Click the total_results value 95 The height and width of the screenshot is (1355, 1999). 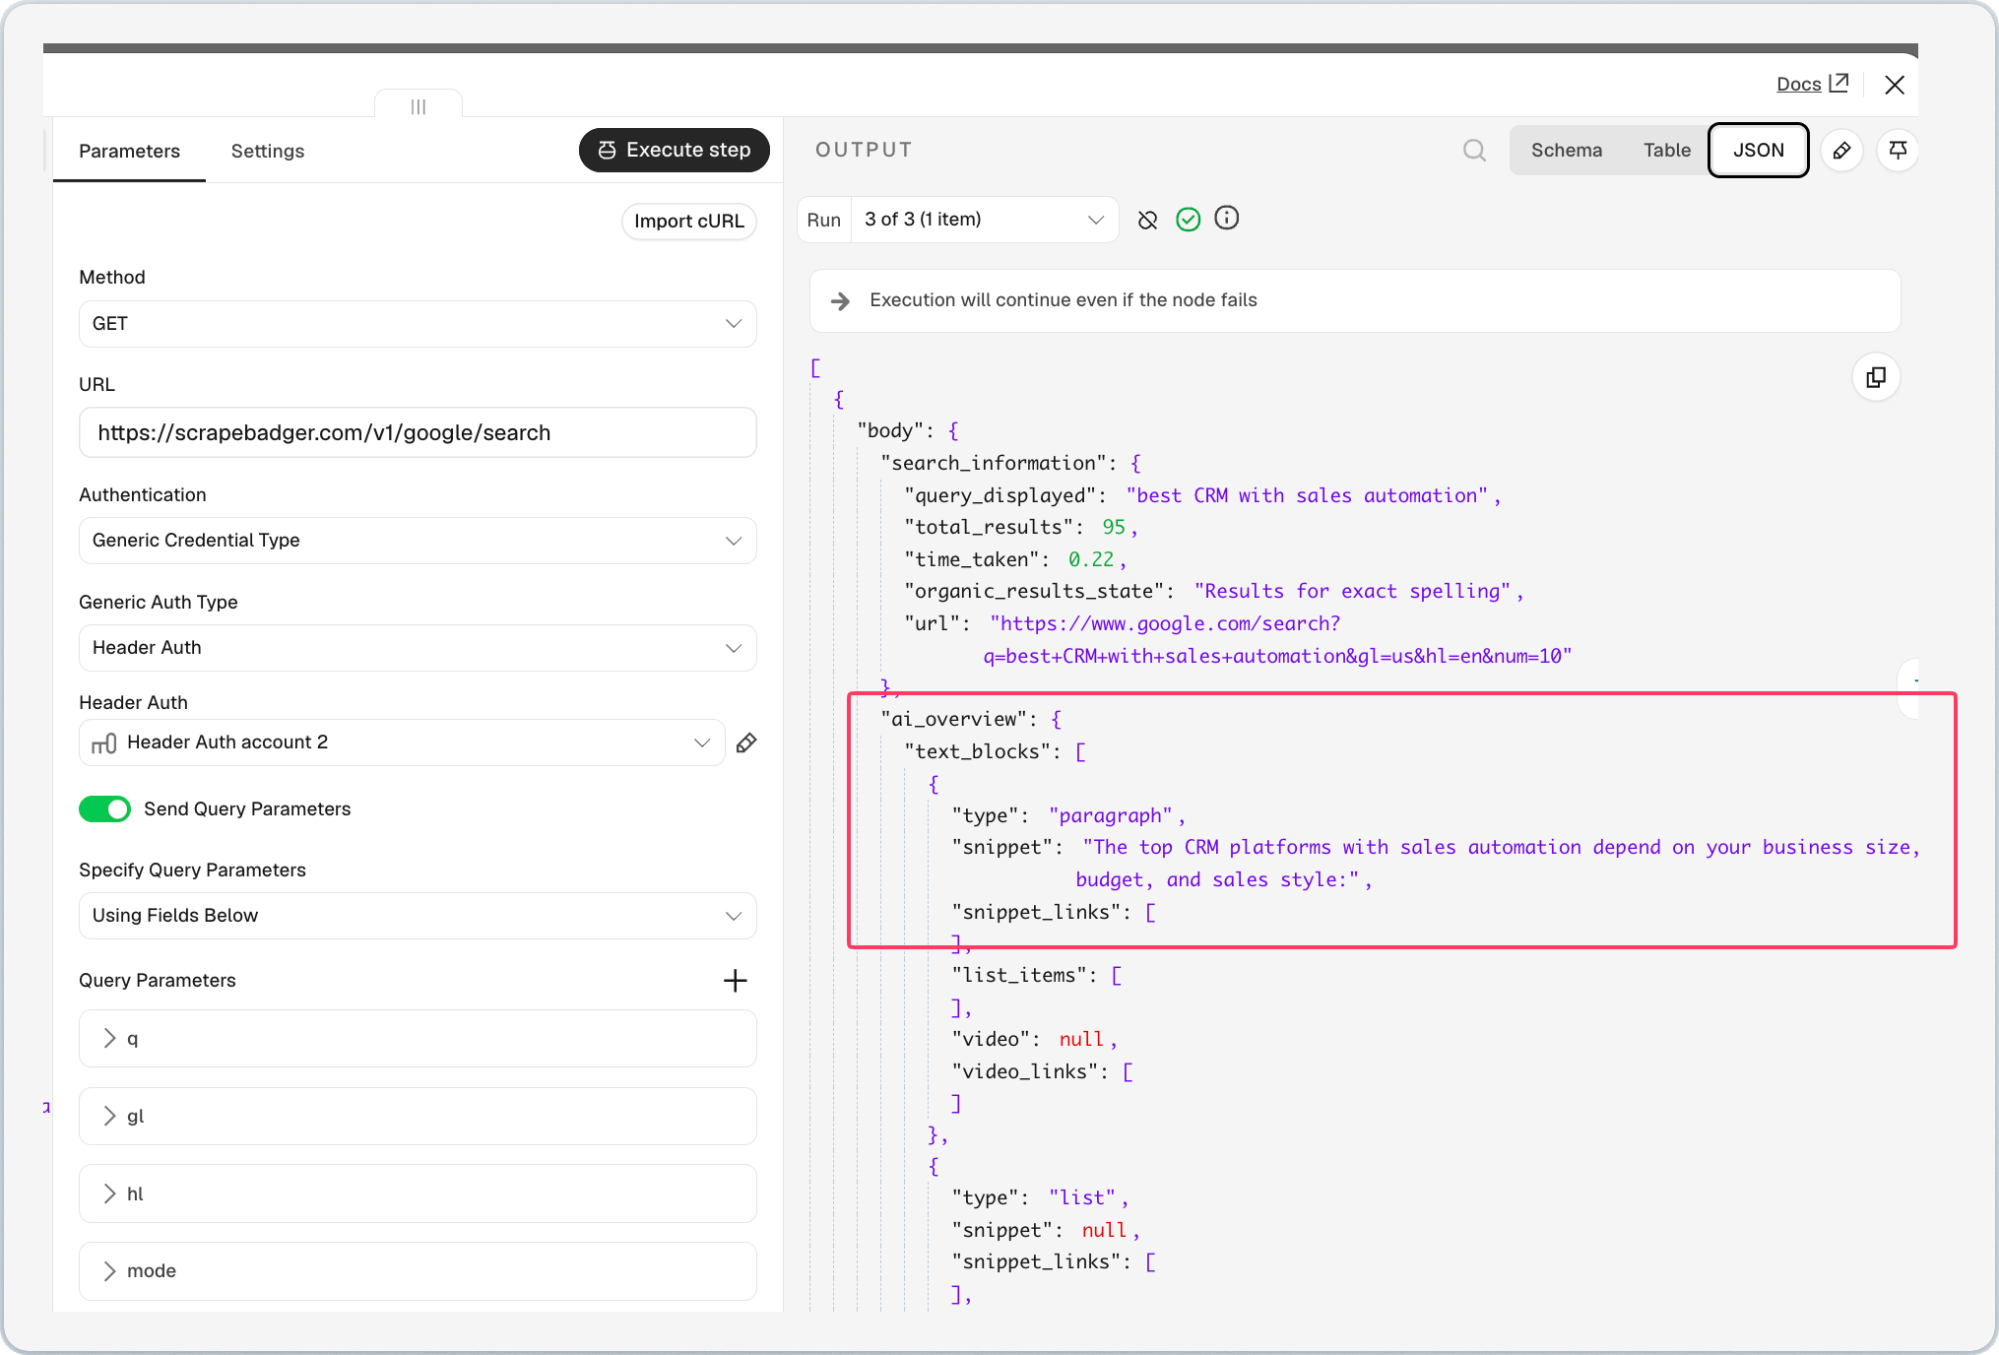click(1113, 527)
